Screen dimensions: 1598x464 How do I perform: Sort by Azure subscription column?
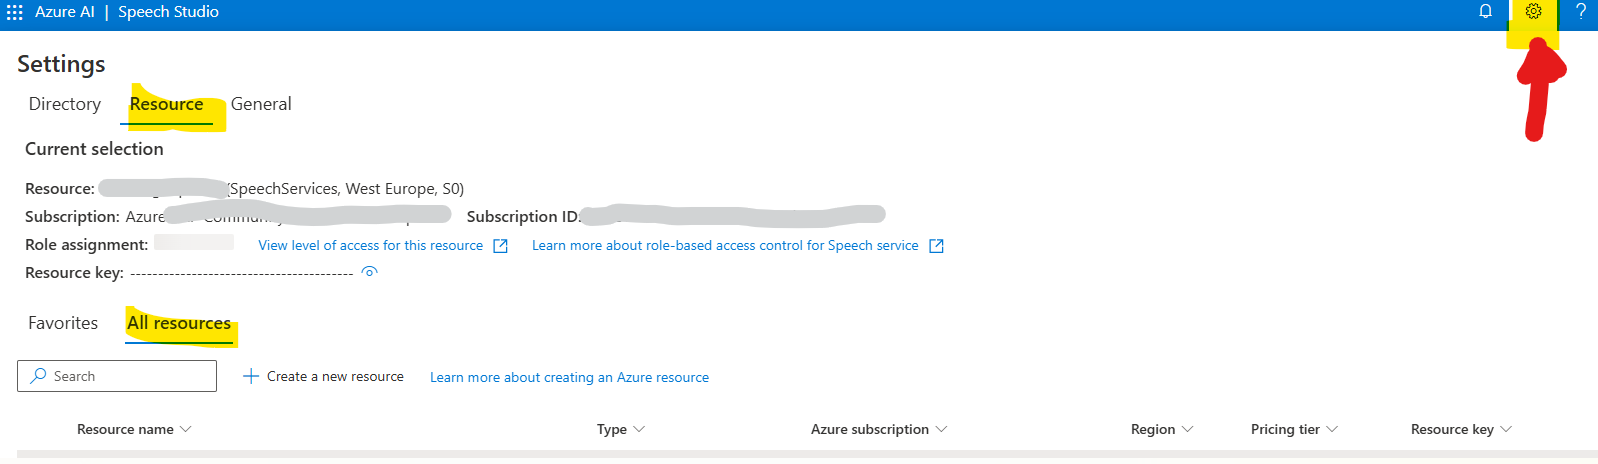(x=879, y=429)
